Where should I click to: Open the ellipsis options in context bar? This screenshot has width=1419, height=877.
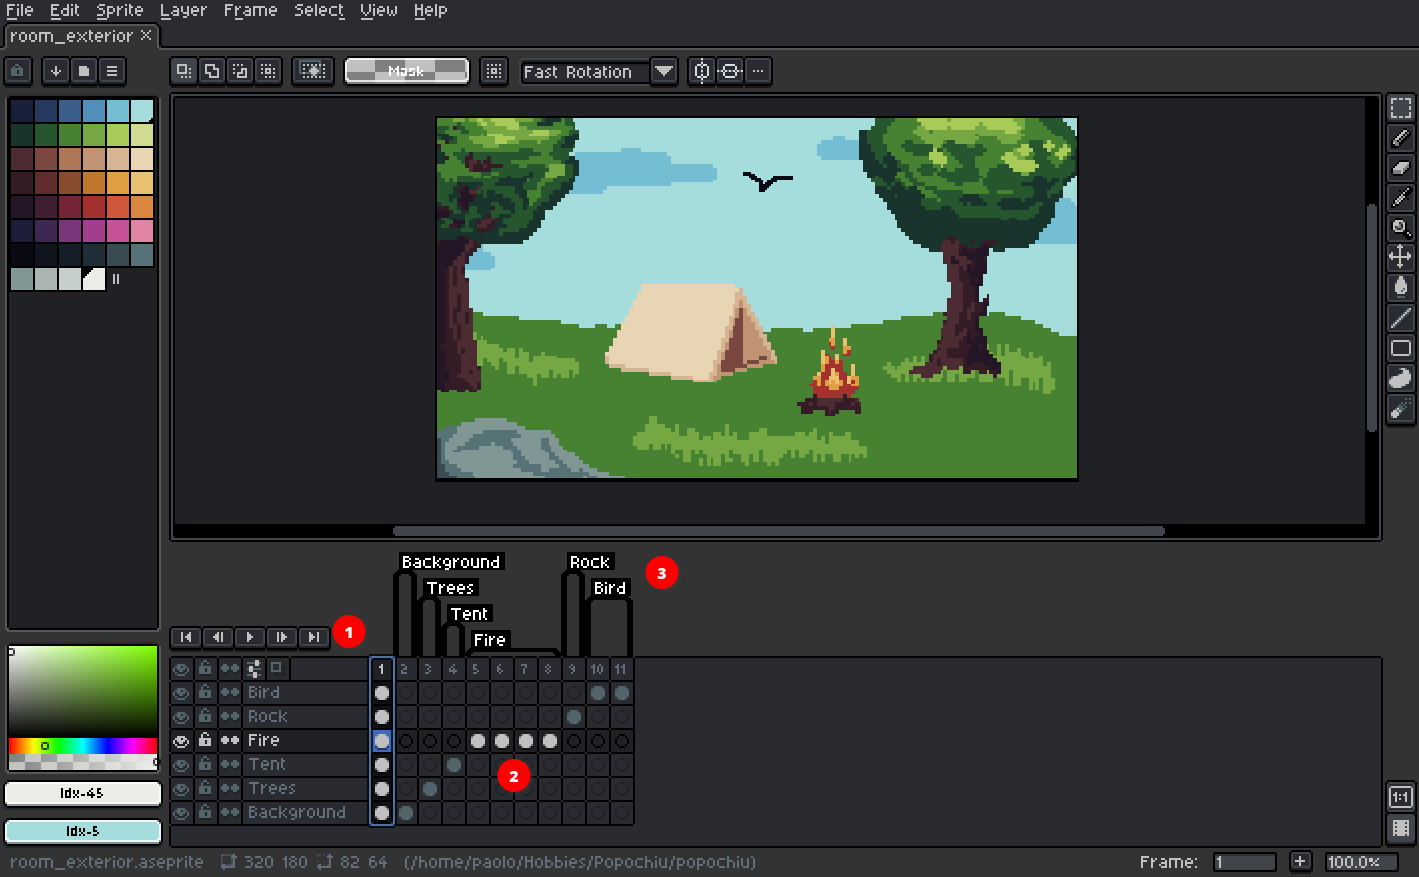click(x=758, y=71)
